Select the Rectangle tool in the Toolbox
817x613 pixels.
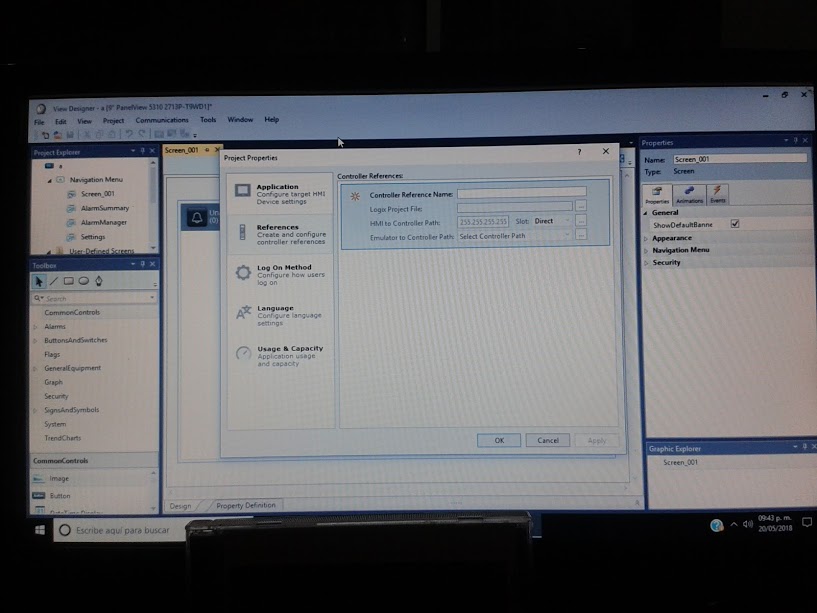coord(68,280)
